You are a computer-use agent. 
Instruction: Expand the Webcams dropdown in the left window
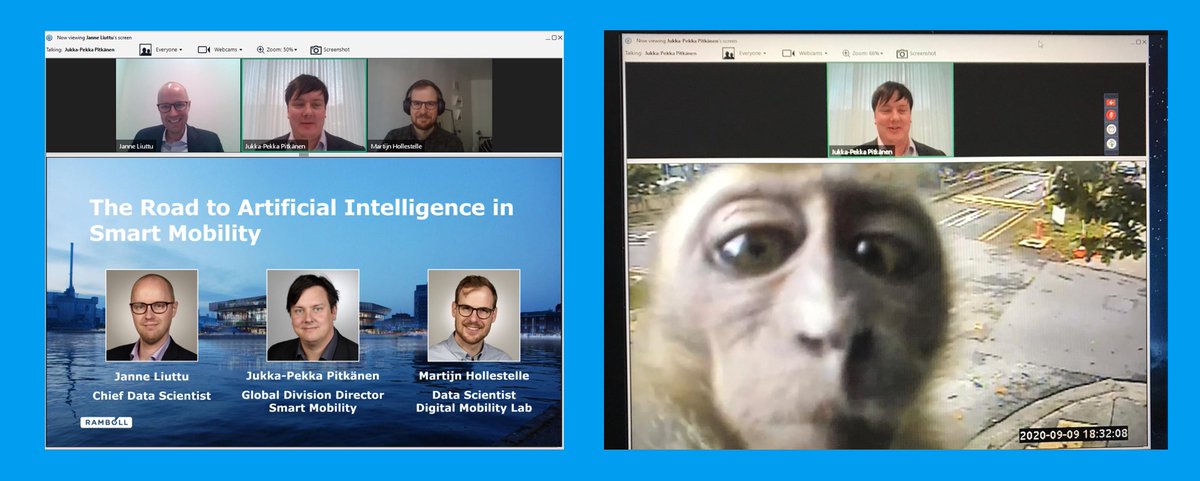click(228, 49)
